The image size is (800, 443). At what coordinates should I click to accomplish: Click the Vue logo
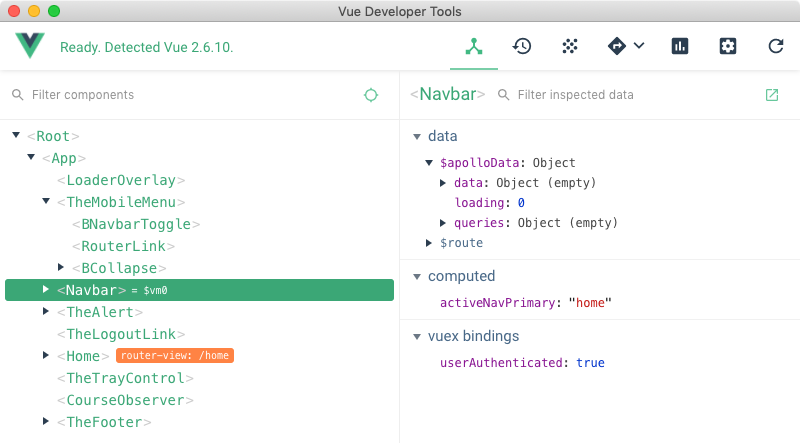30,46
